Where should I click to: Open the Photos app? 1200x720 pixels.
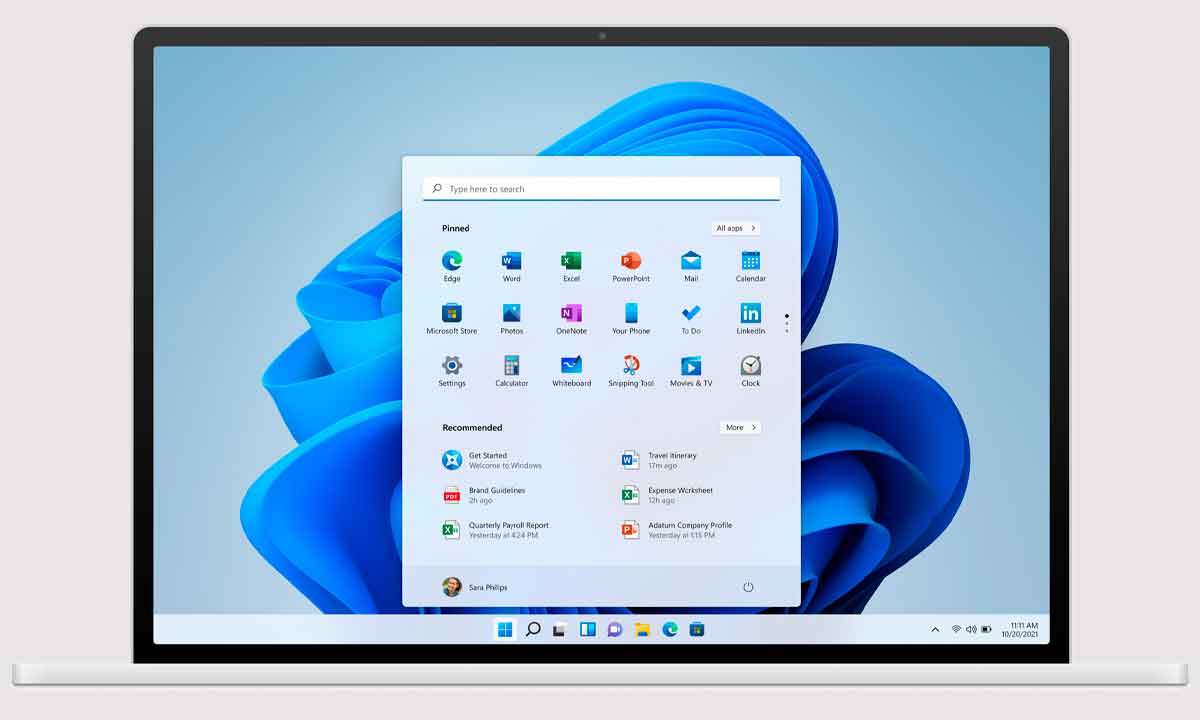pos(511,315)
